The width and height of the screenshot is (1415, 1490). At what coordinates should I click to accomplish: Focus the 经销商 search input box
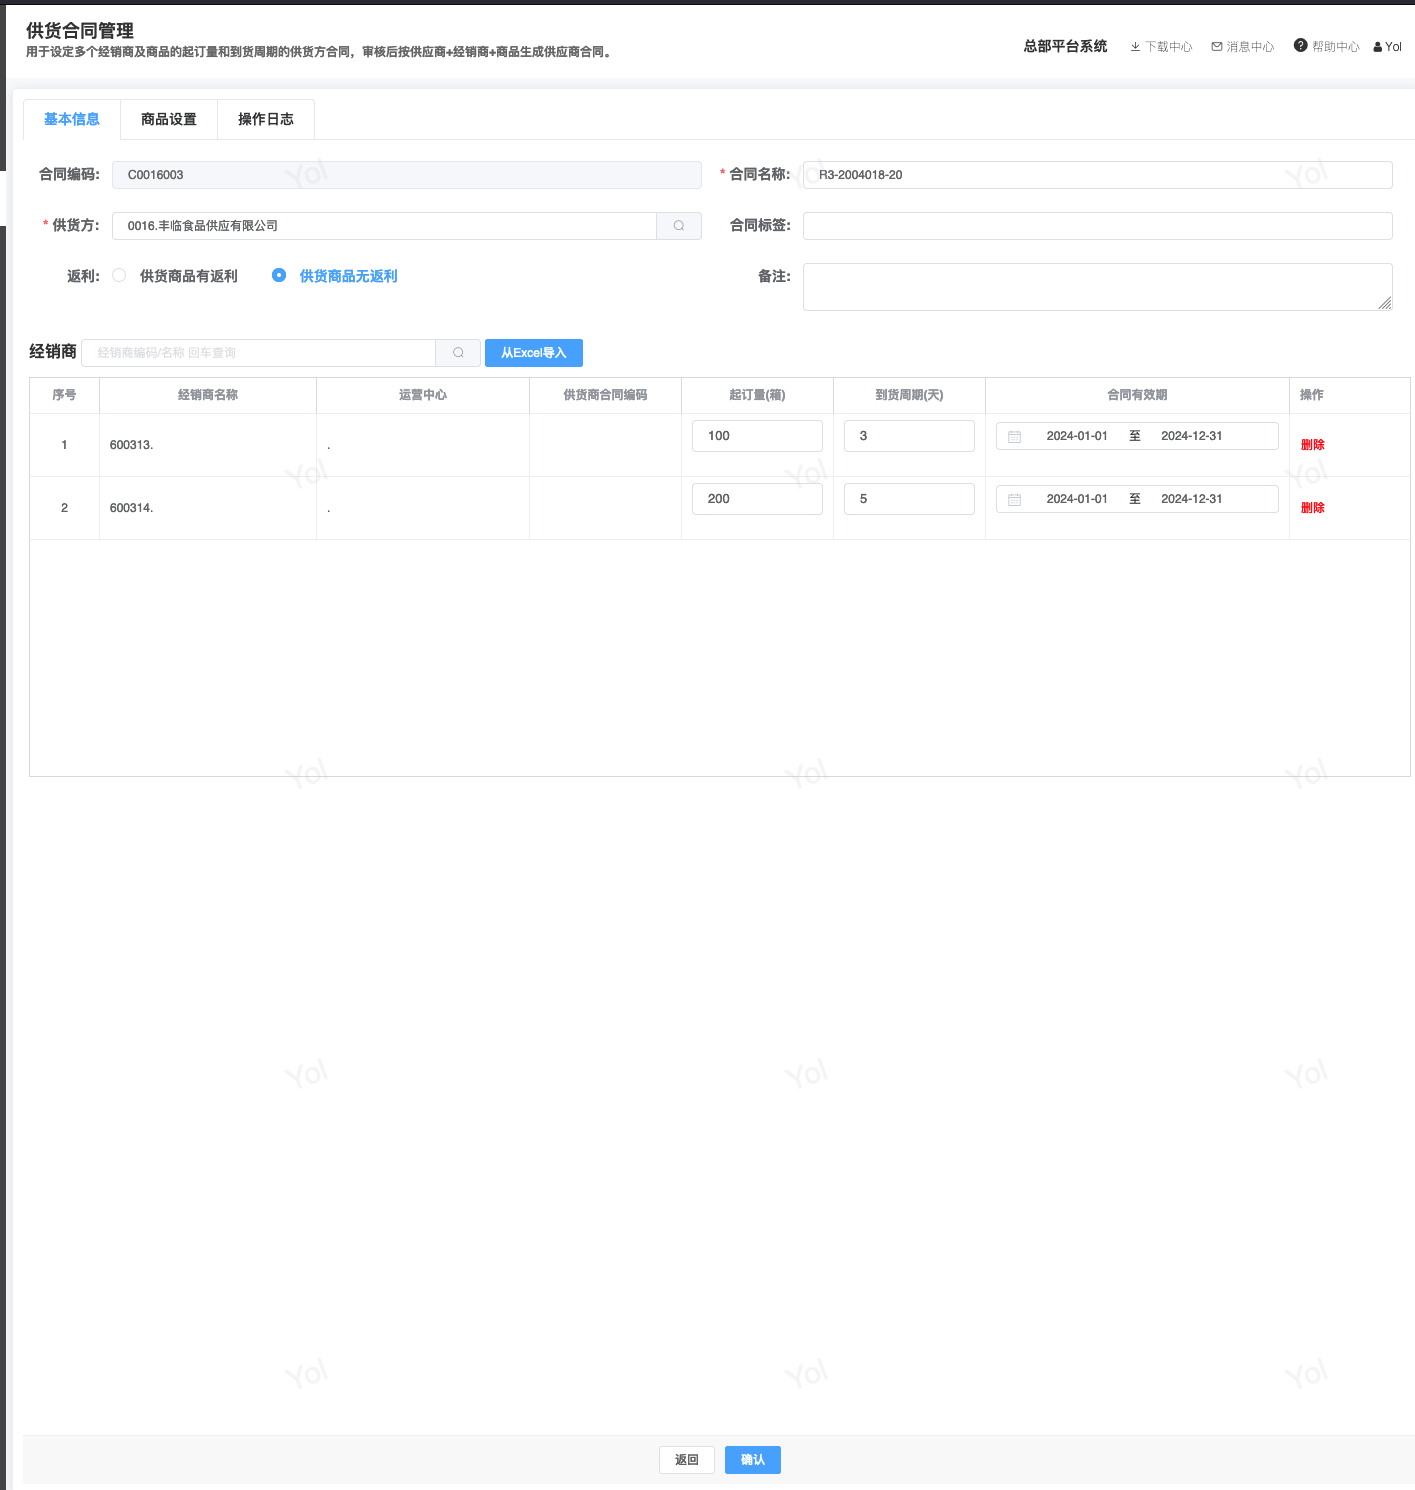(259, 353)
